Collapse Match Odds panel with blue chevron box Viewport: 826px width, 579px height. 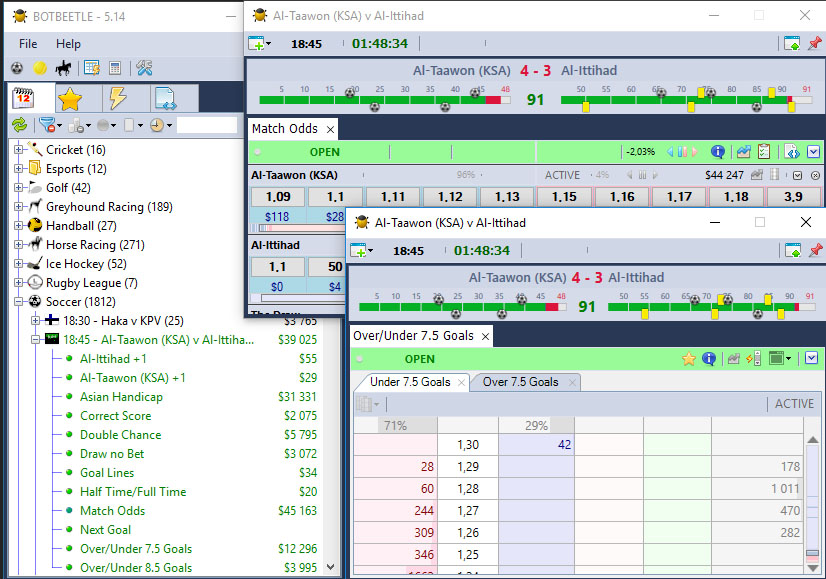tap(813, 152)
